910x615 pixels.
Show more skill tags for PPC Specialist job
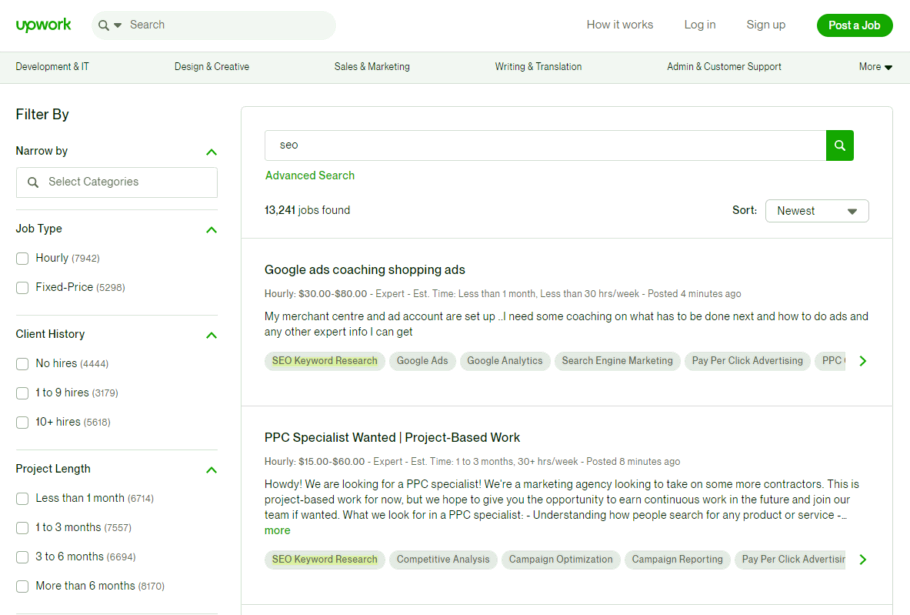pyautogui.click(x=862, y=559)
